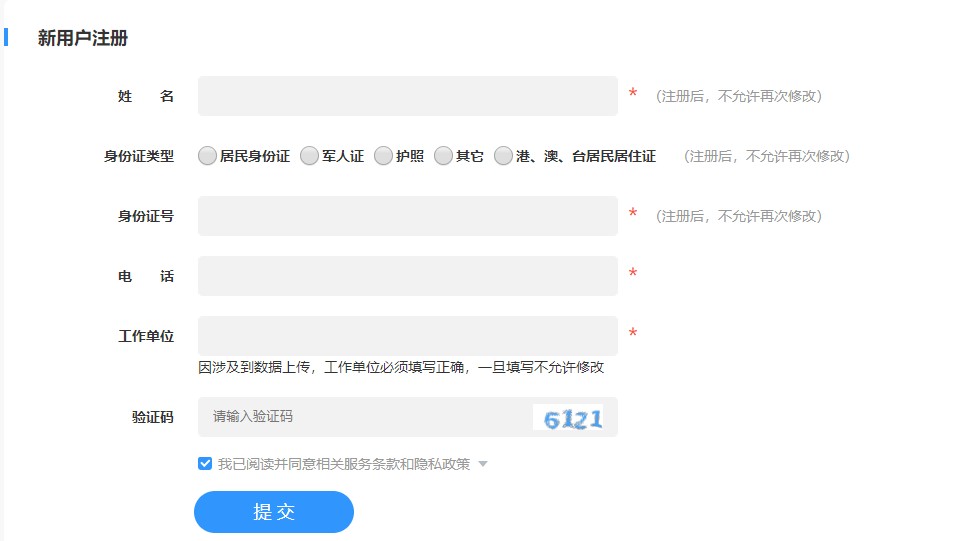Choose the 护照 passport radio option
Viewport: 973px width, 541px height.
[x=383, y=156]
